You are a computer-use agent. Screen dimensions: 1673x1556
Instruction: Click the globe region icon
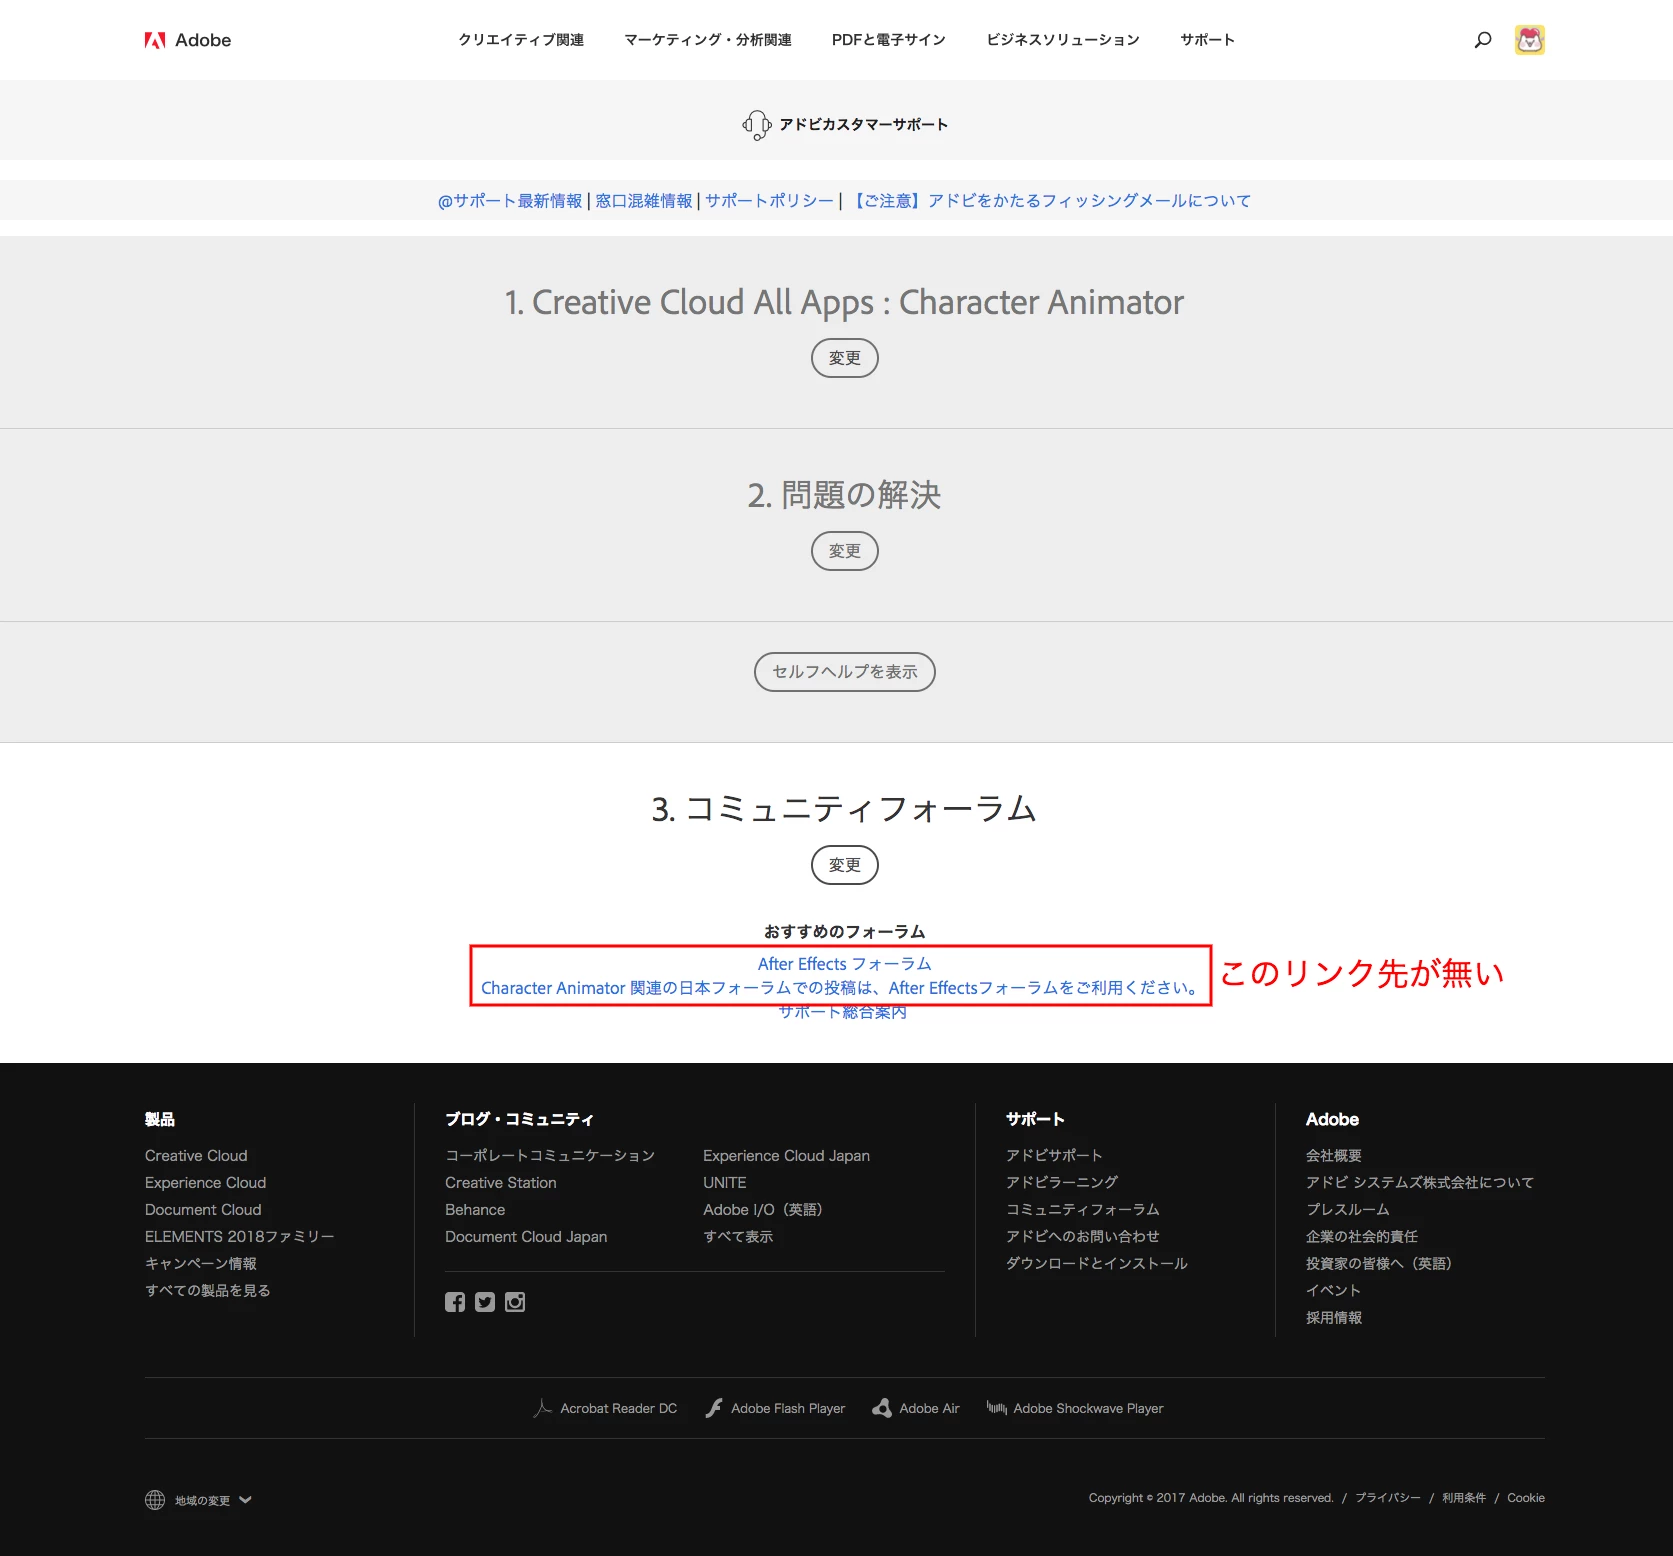click(155, 1500)
